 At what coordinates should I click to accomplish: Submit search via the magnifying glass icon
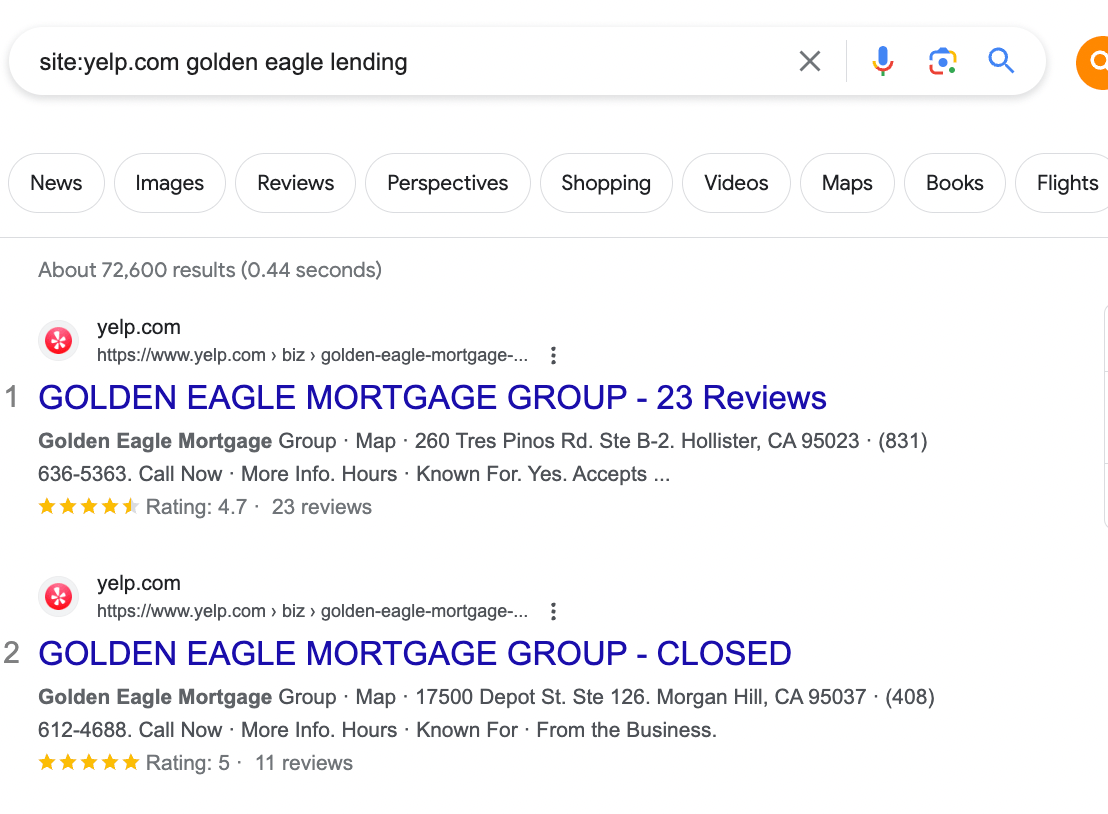[x=1001, y=61]
